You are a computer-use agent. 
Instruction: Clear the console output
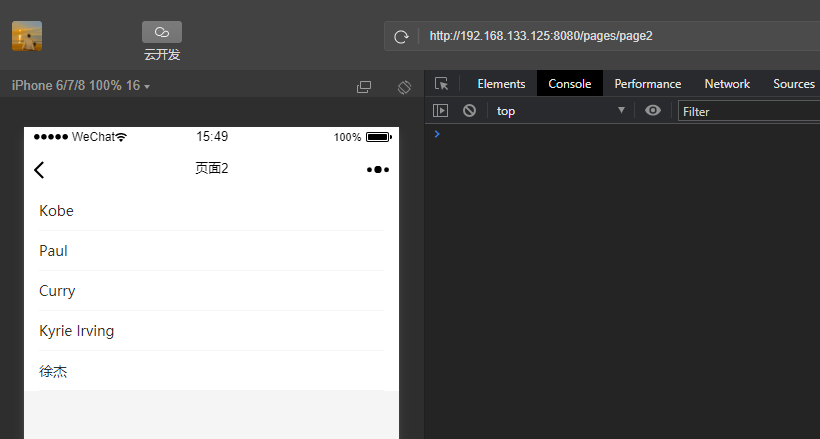[x=469, y=110]
